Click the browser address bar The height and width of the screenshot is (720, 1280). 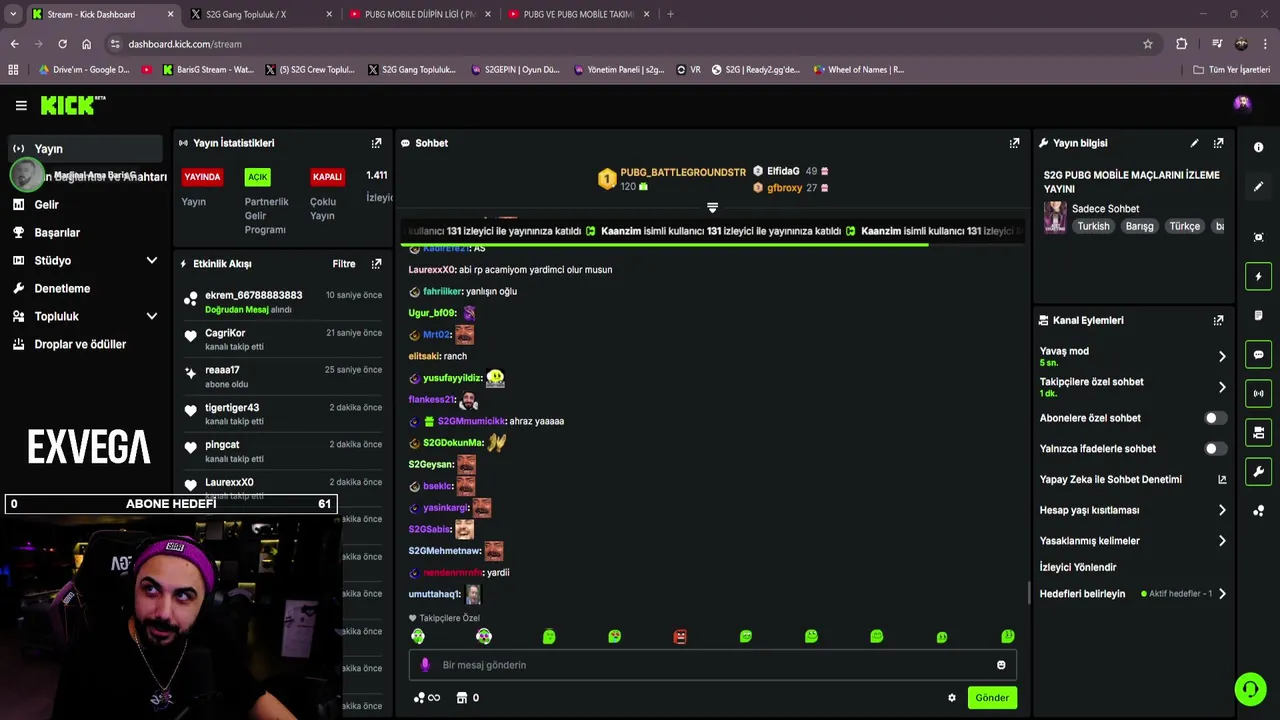click(x=630, y=44)
